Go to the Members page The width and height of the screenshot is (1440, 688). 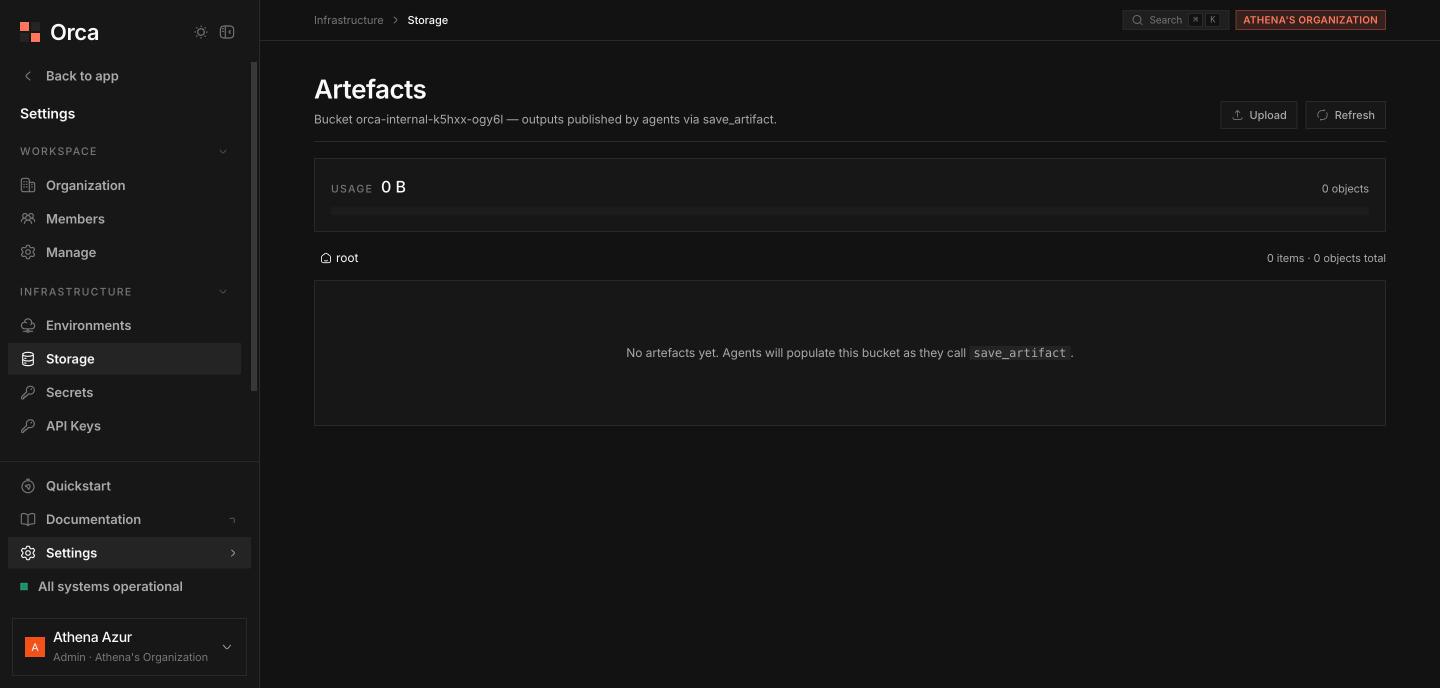[x=124, y=219]
